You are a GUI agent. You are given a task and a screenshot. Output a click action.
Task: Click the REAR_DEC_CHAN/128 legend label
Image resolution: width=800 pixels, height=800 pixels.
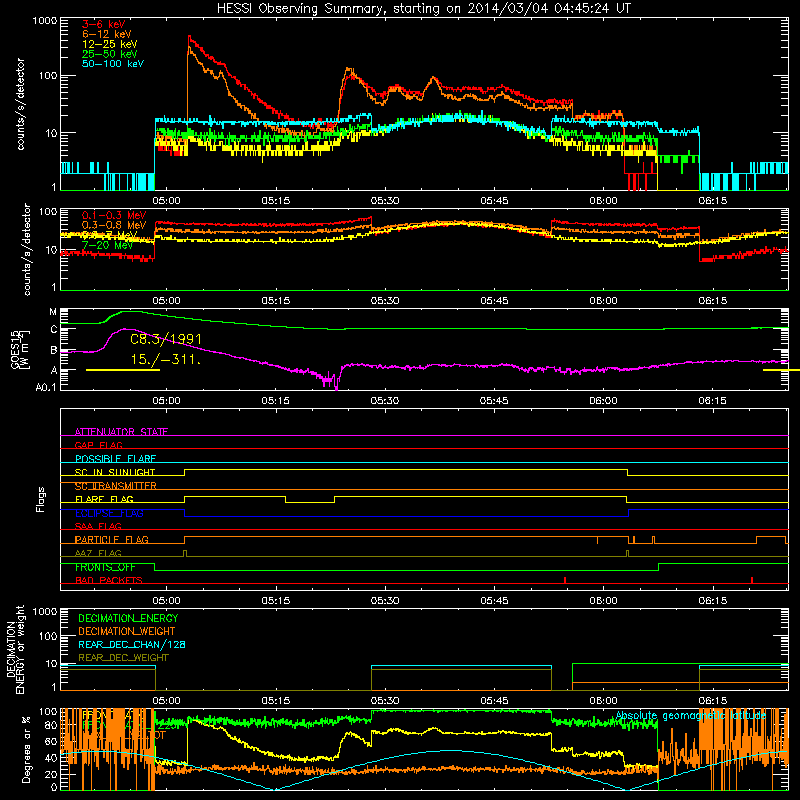132,645
